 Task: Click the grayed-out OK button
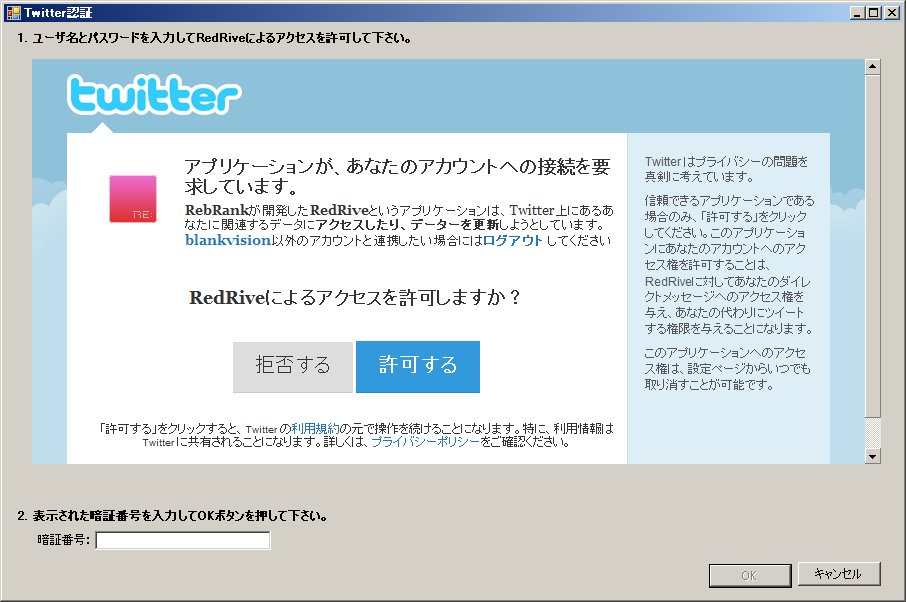click(750, 575)
